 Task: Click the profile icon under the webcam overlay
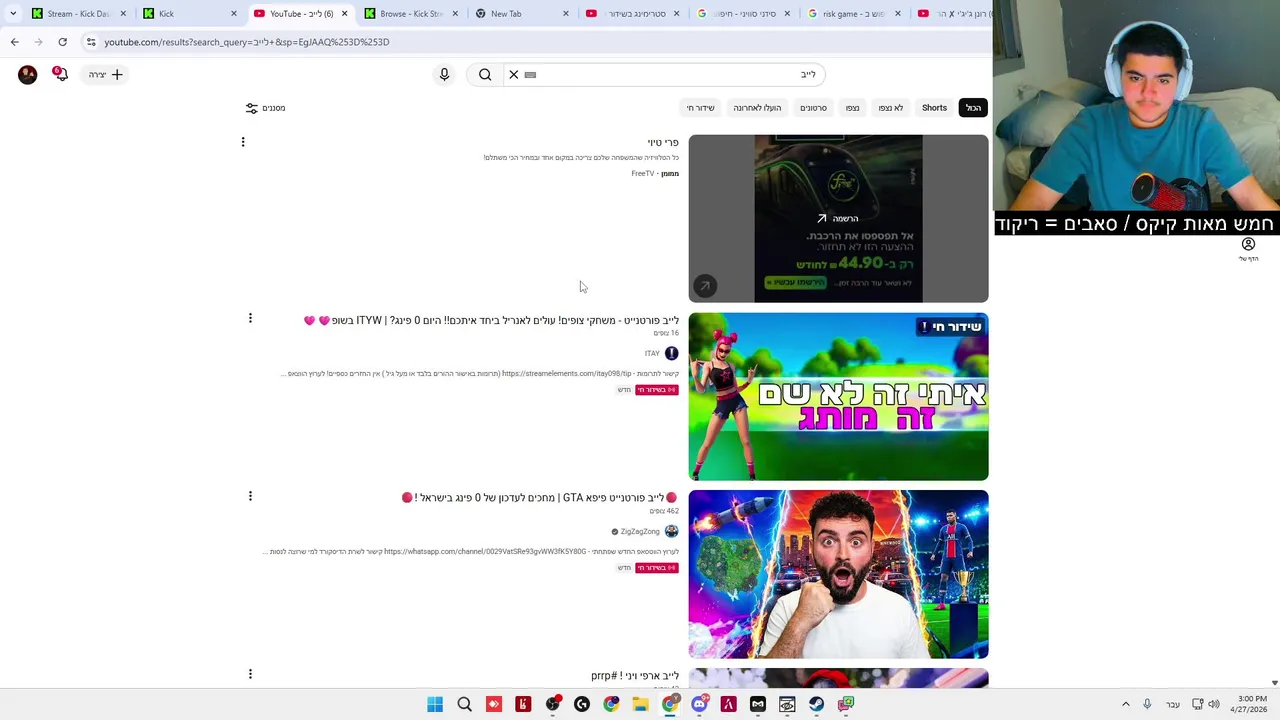tap(1248, 244)
